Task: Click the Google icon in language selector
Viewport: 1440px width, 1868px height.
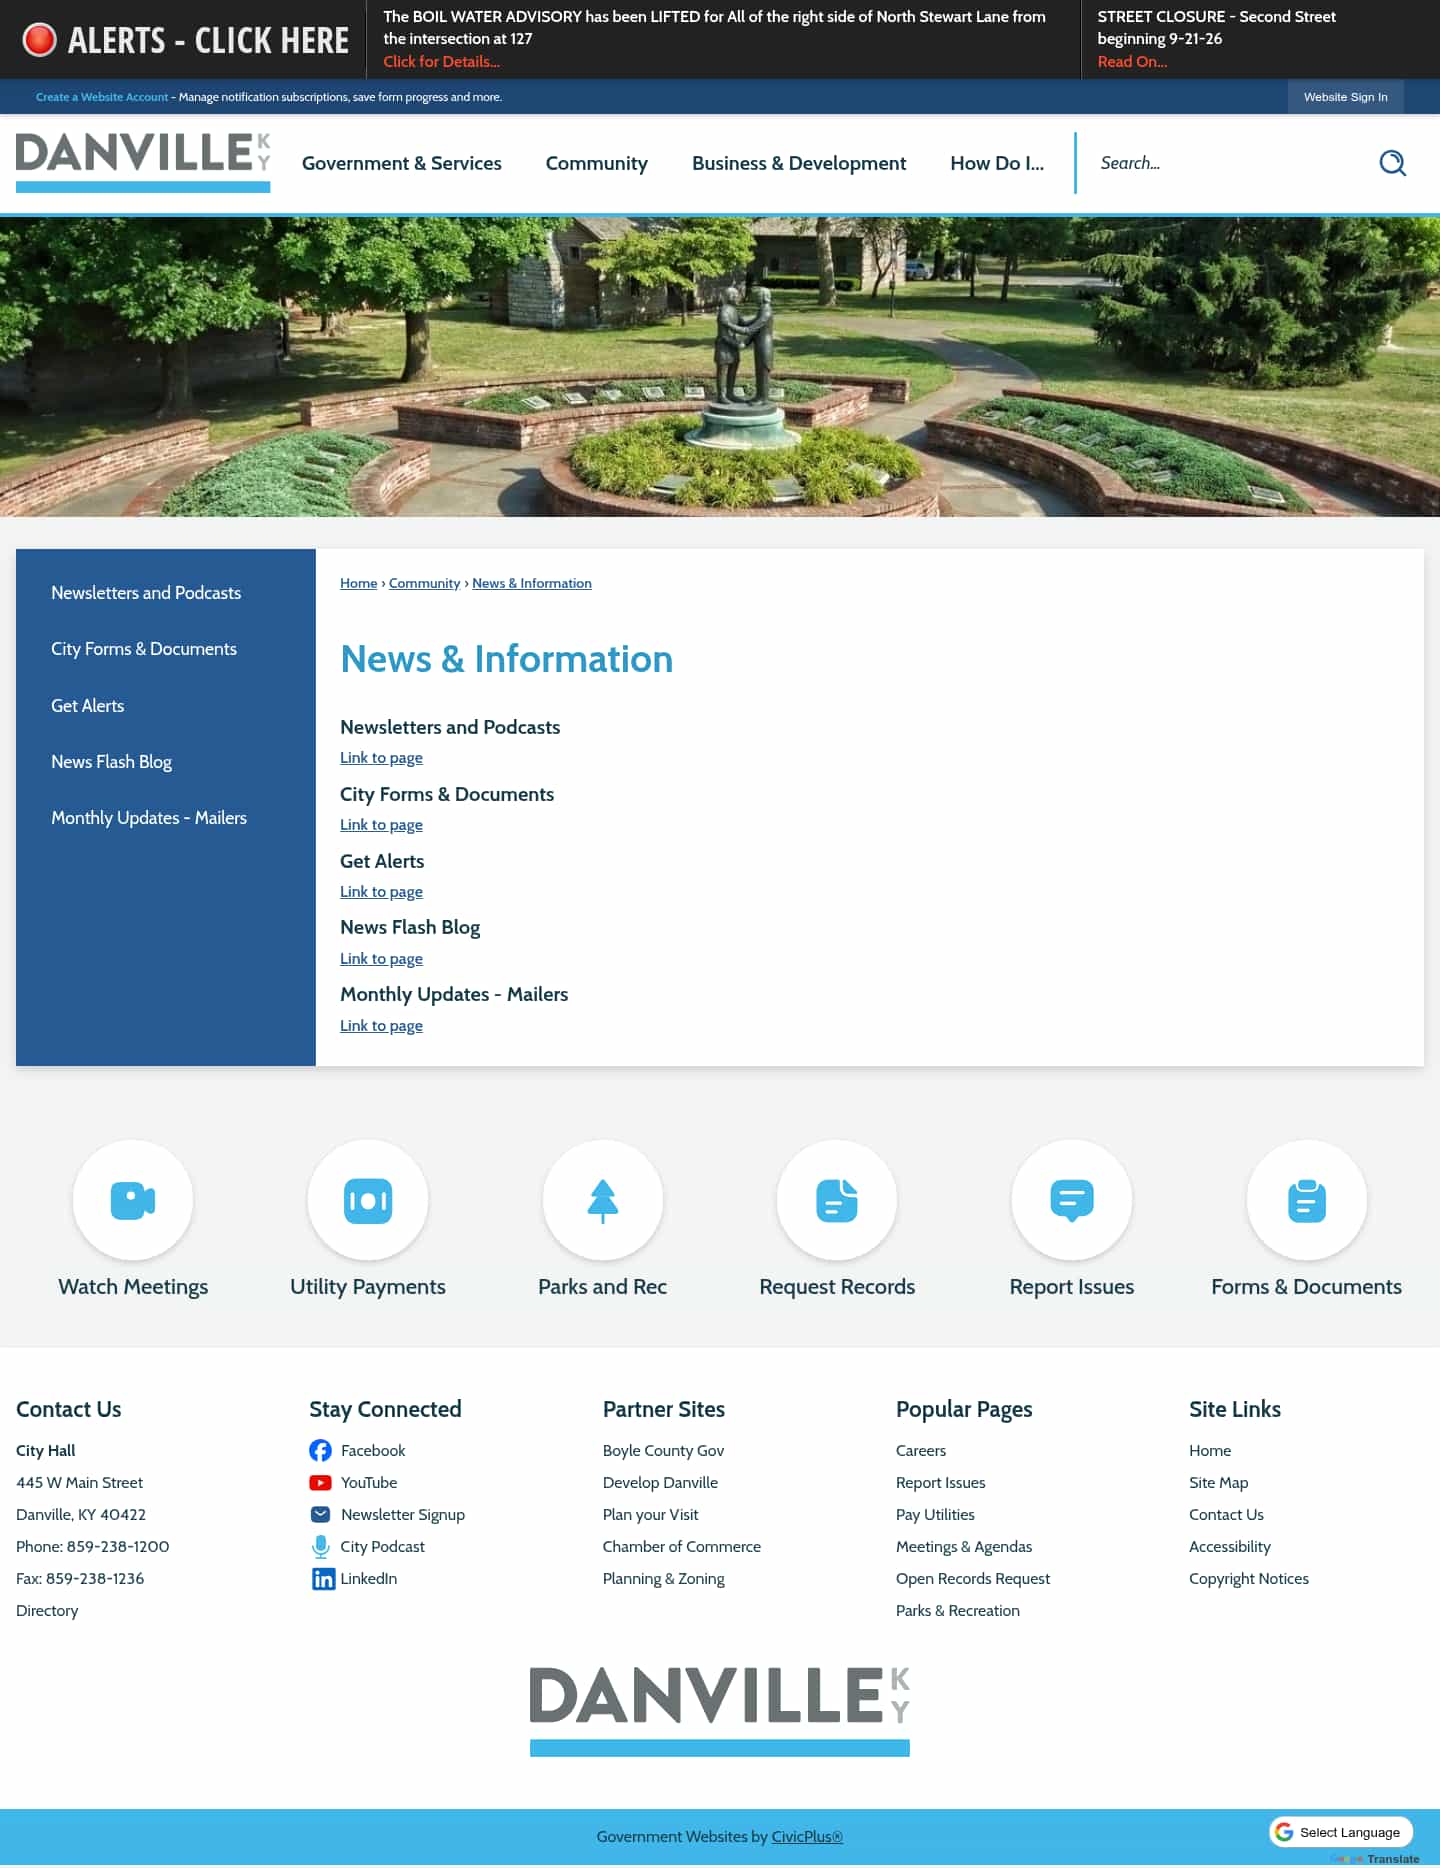Action: [1284, 1832]
